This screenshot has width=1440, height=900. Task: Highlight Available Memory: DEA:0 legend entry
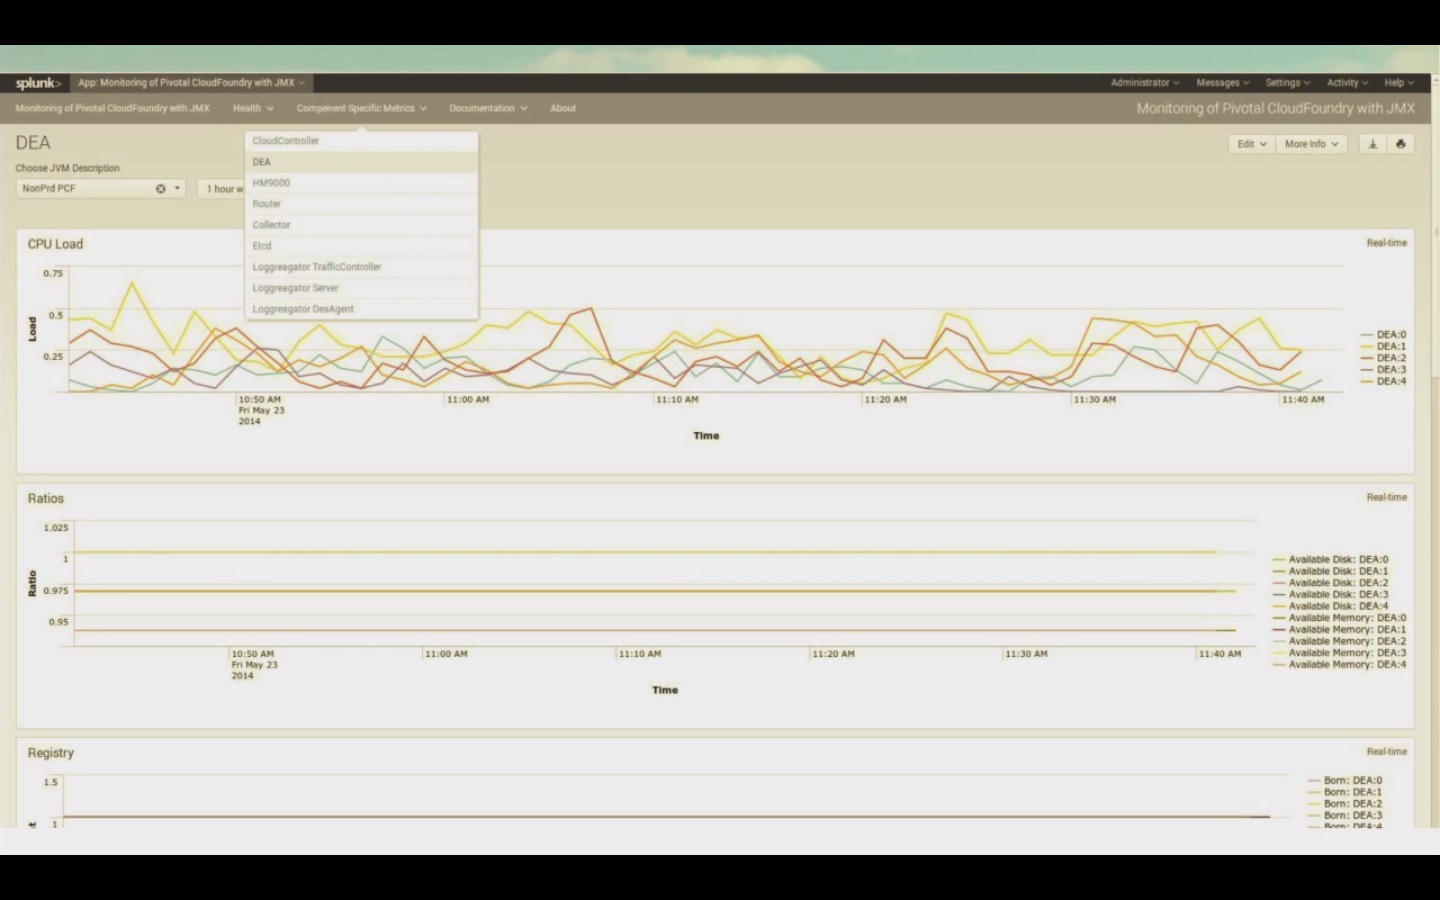pos(1340,618)
